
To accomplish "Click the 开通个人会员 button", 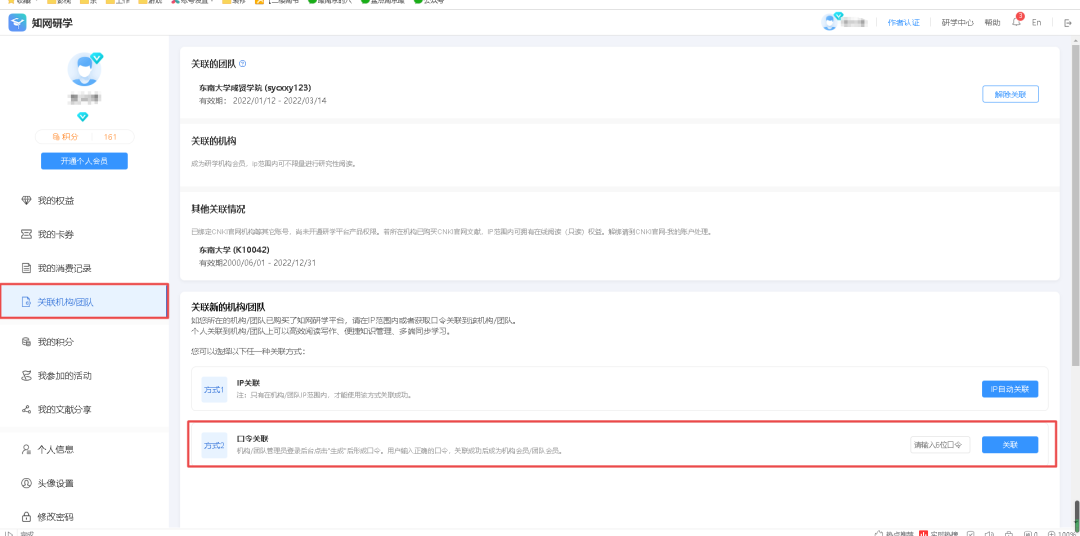I will (x=84, y=161).
